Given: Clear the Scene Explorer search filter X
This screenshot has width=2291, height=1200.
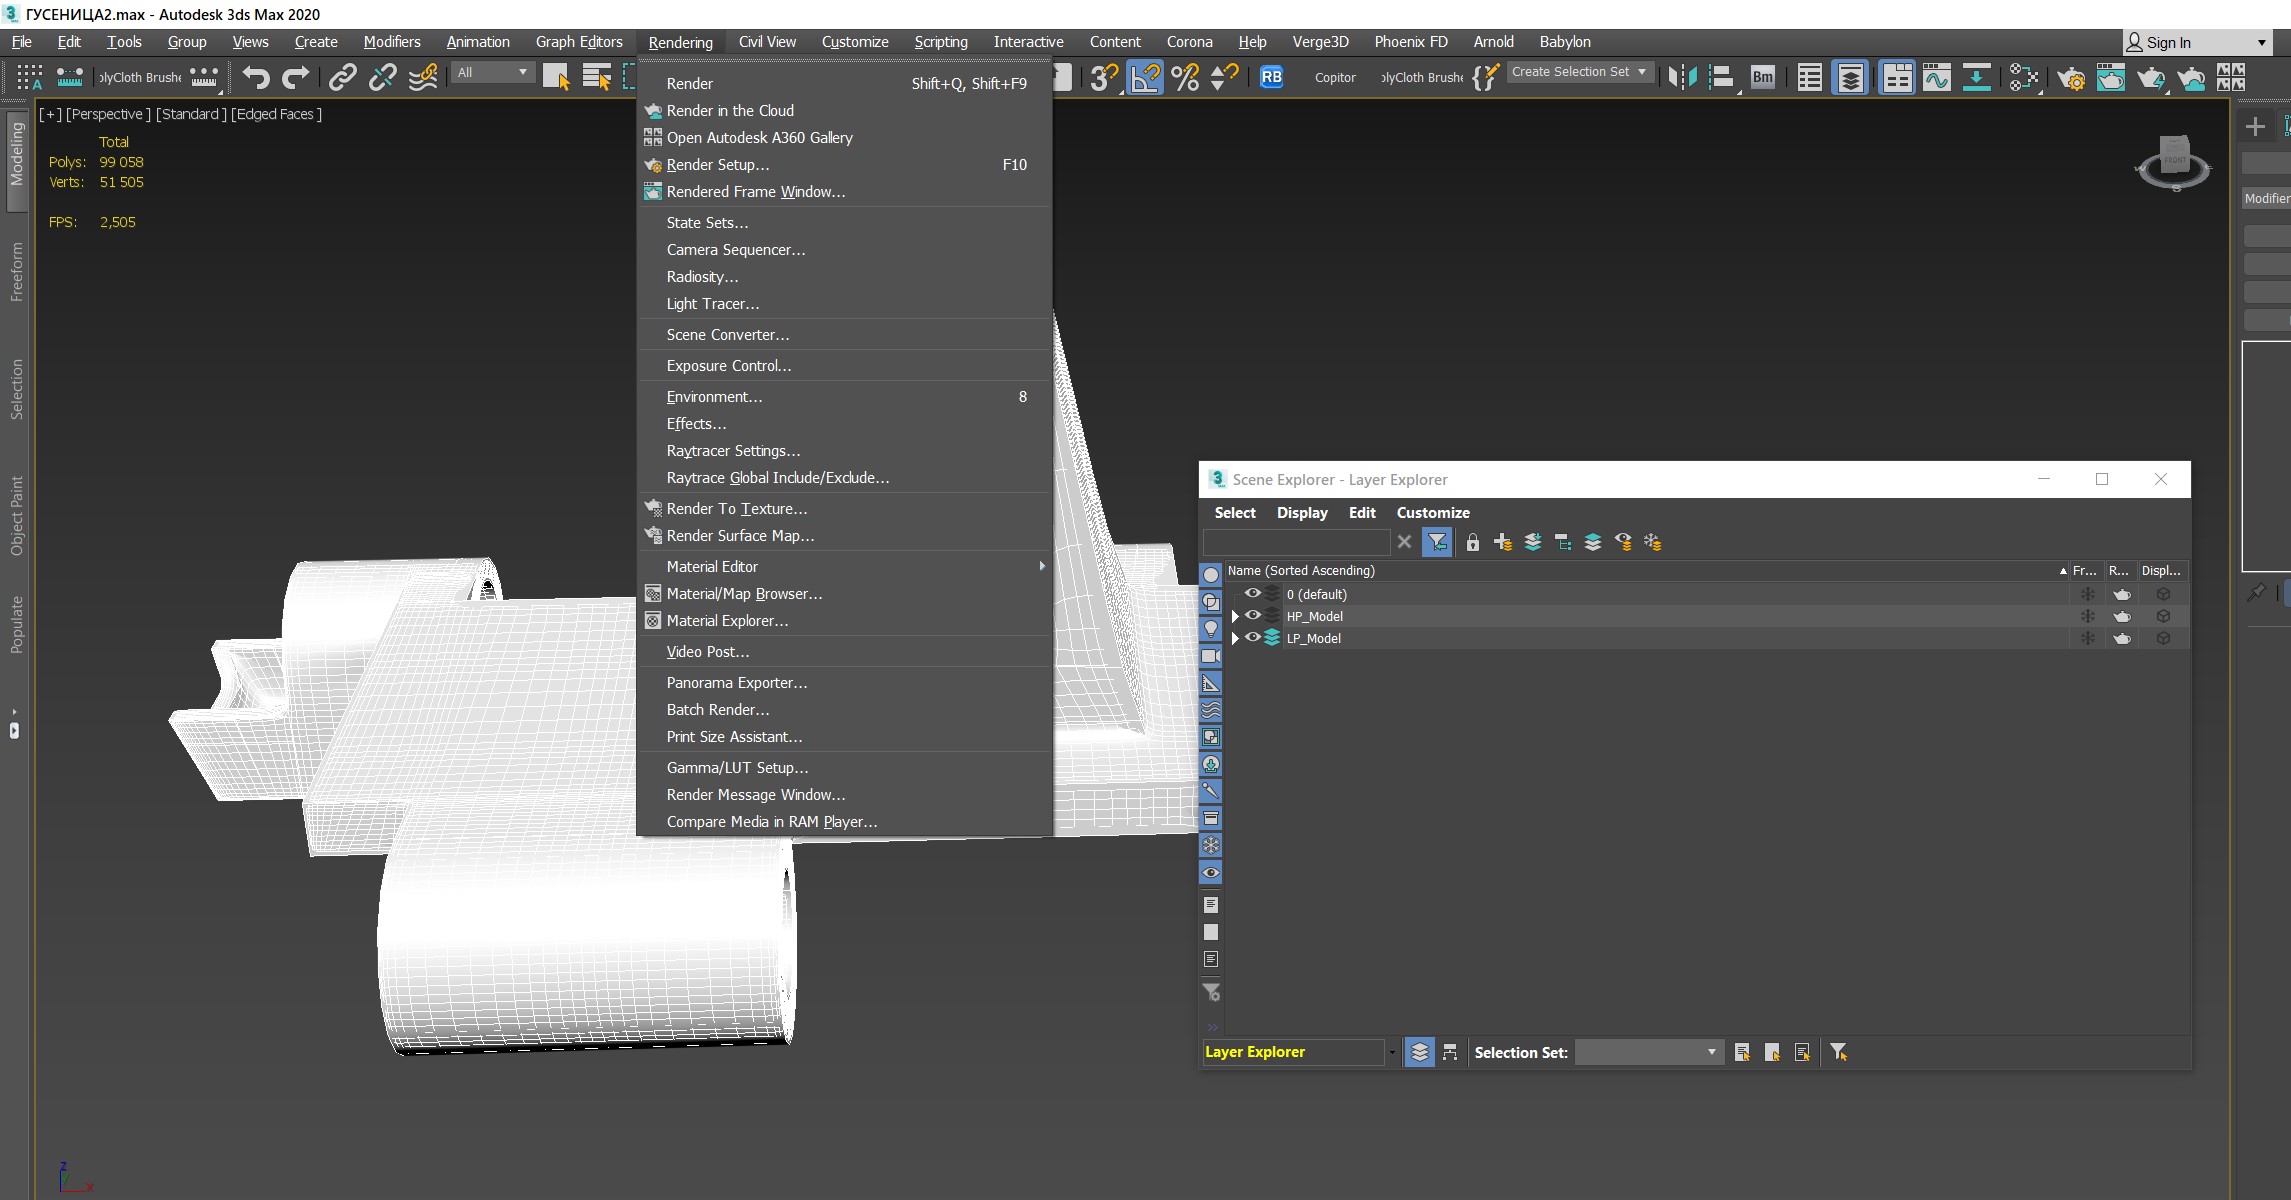Looking at the screenshot, I should point(1404,541).
